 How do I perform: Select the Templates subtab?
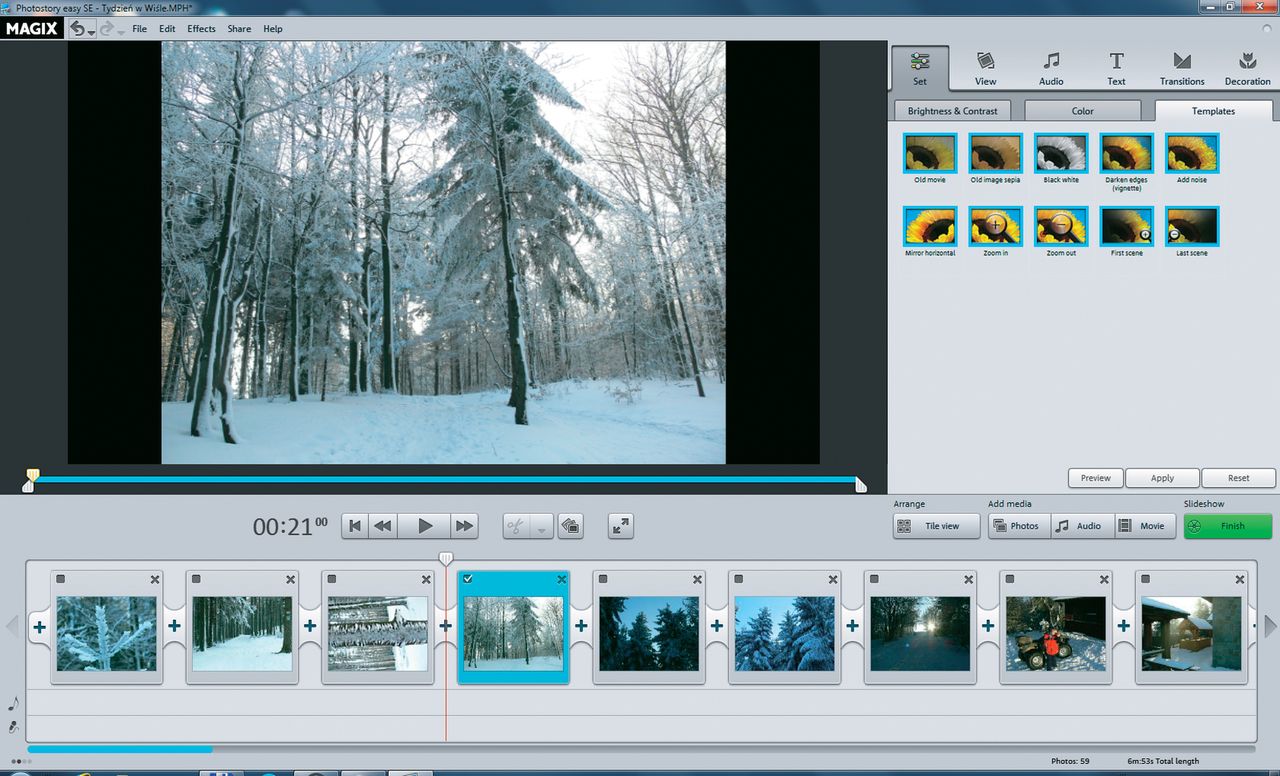click(x=1213, y=111)
